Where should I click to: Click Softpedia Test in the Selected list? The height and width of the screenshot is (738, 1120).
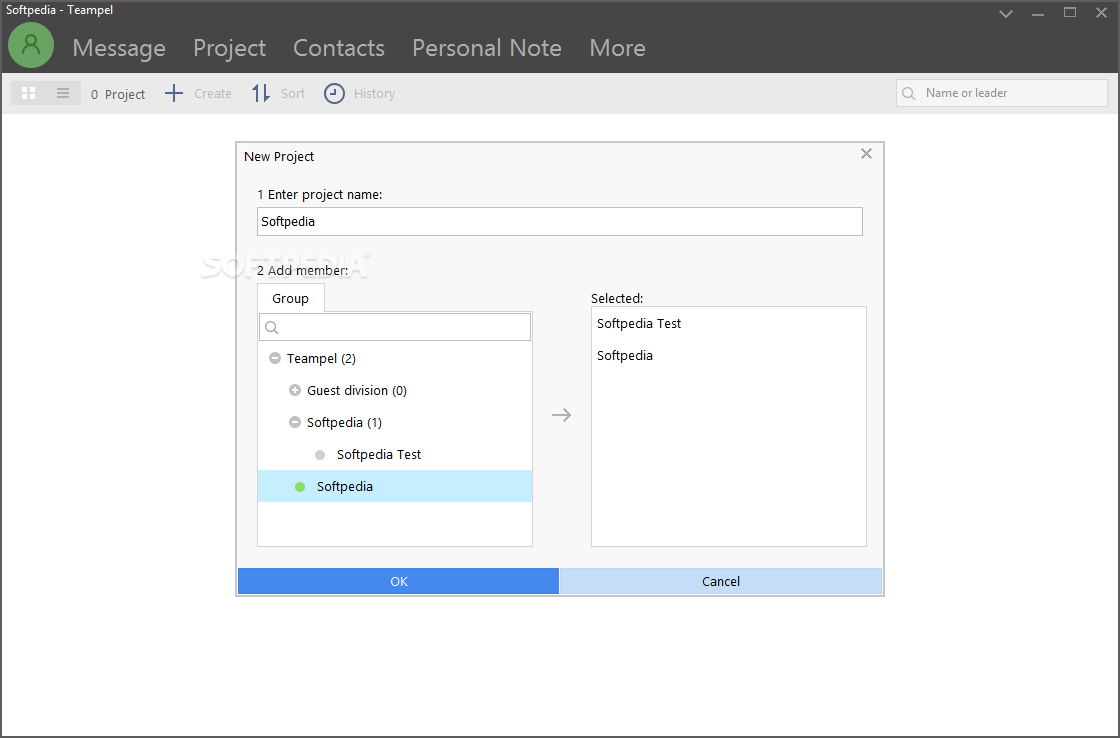639,323
